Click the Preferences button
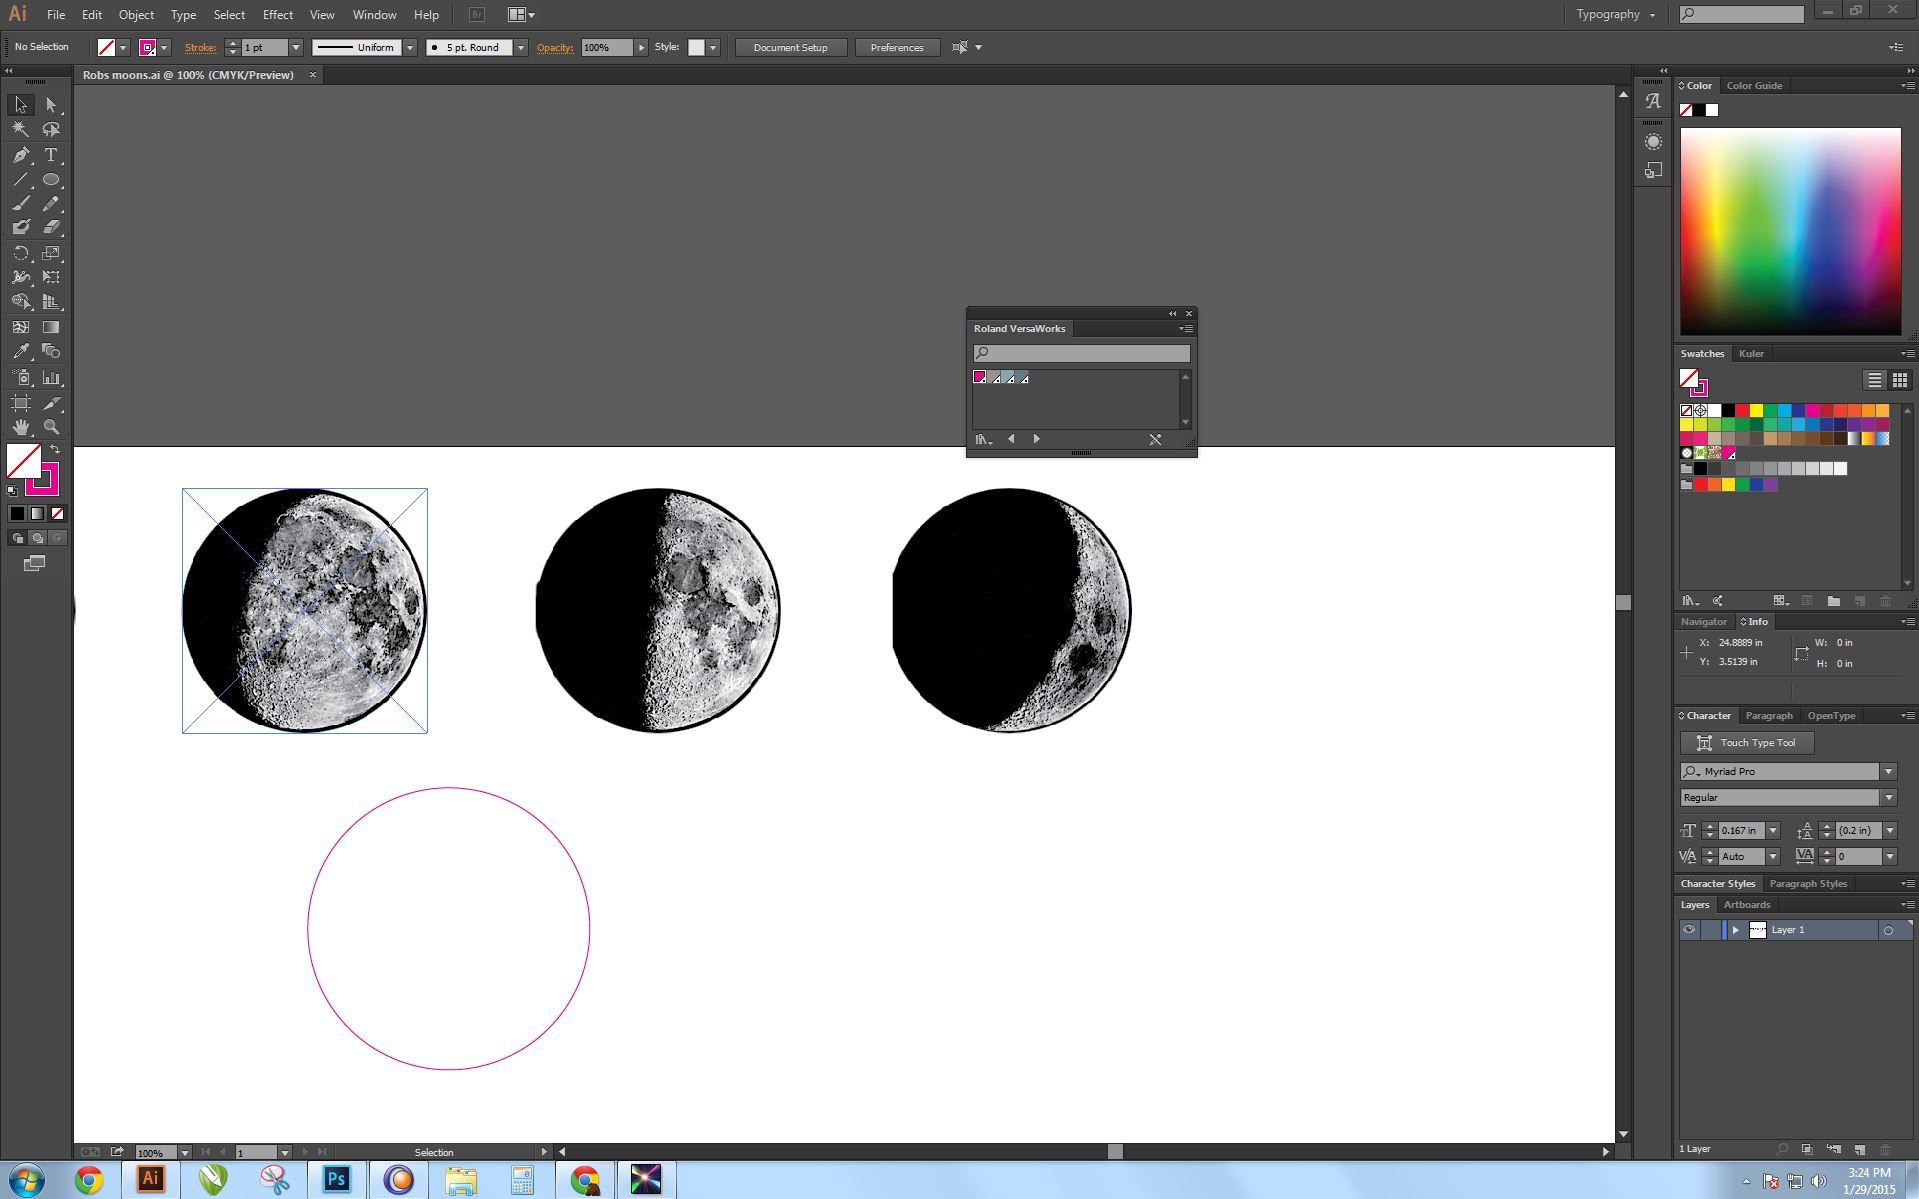 tap(897, 48)
